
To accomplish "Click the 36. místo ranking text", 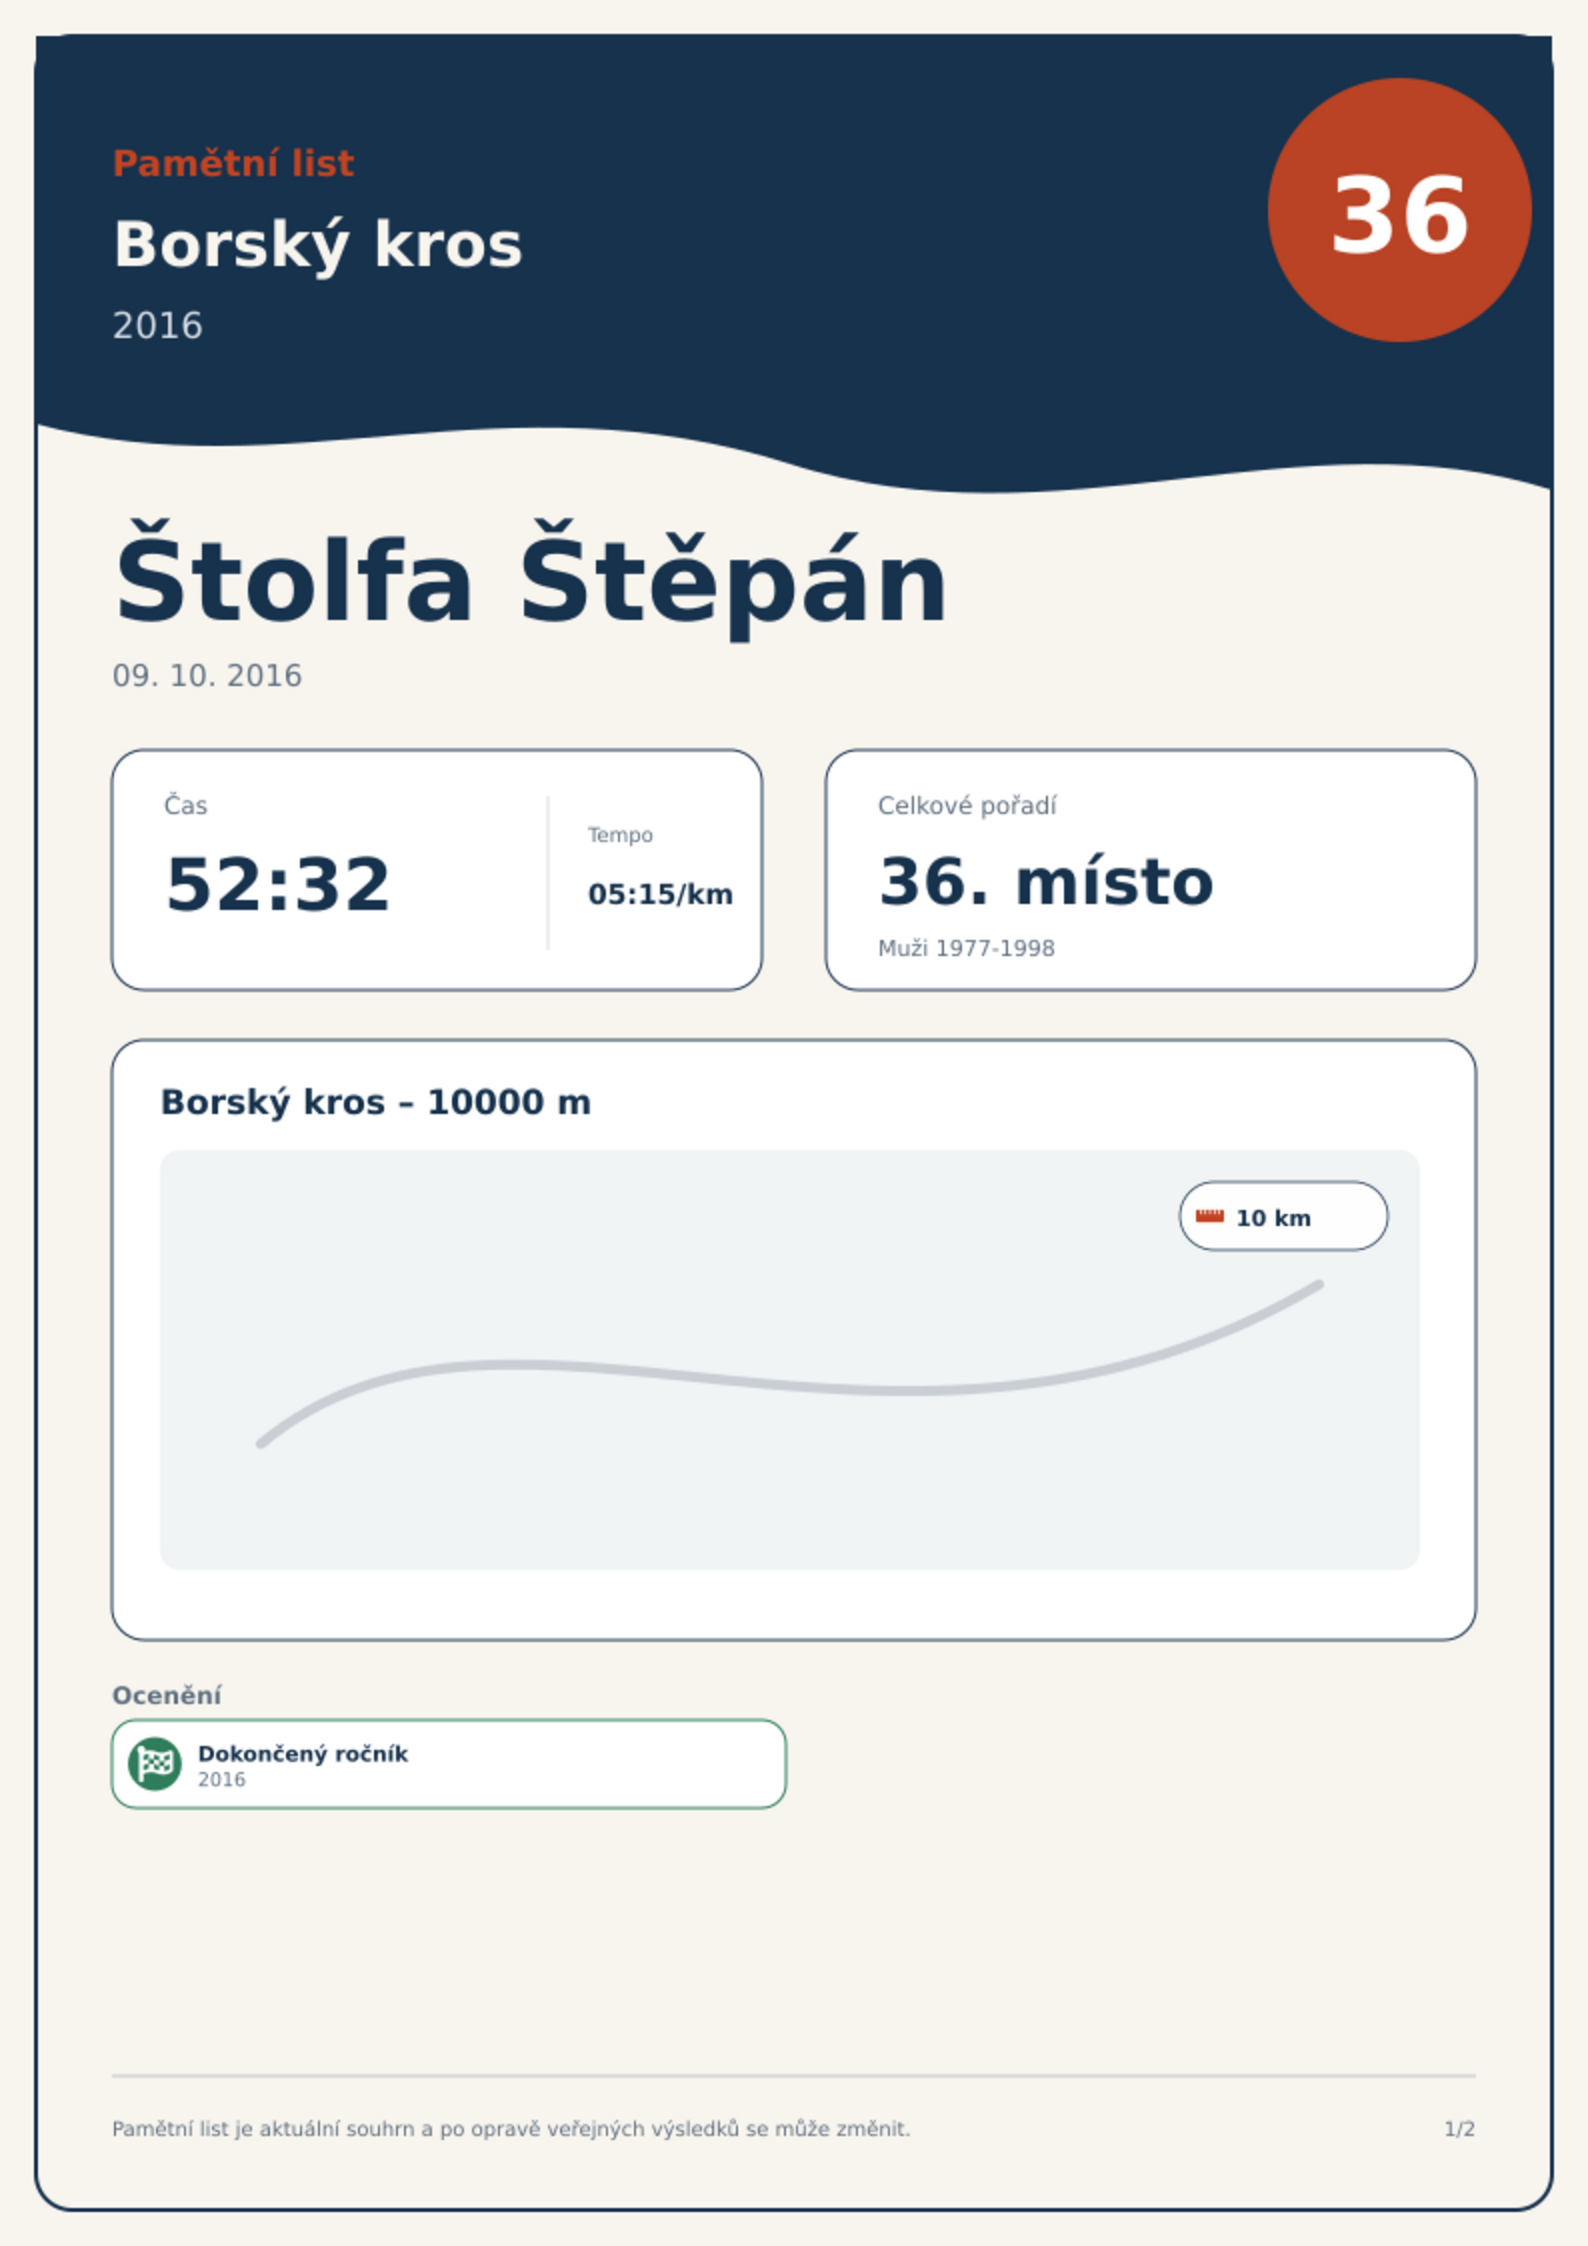I will [1046, 882].
